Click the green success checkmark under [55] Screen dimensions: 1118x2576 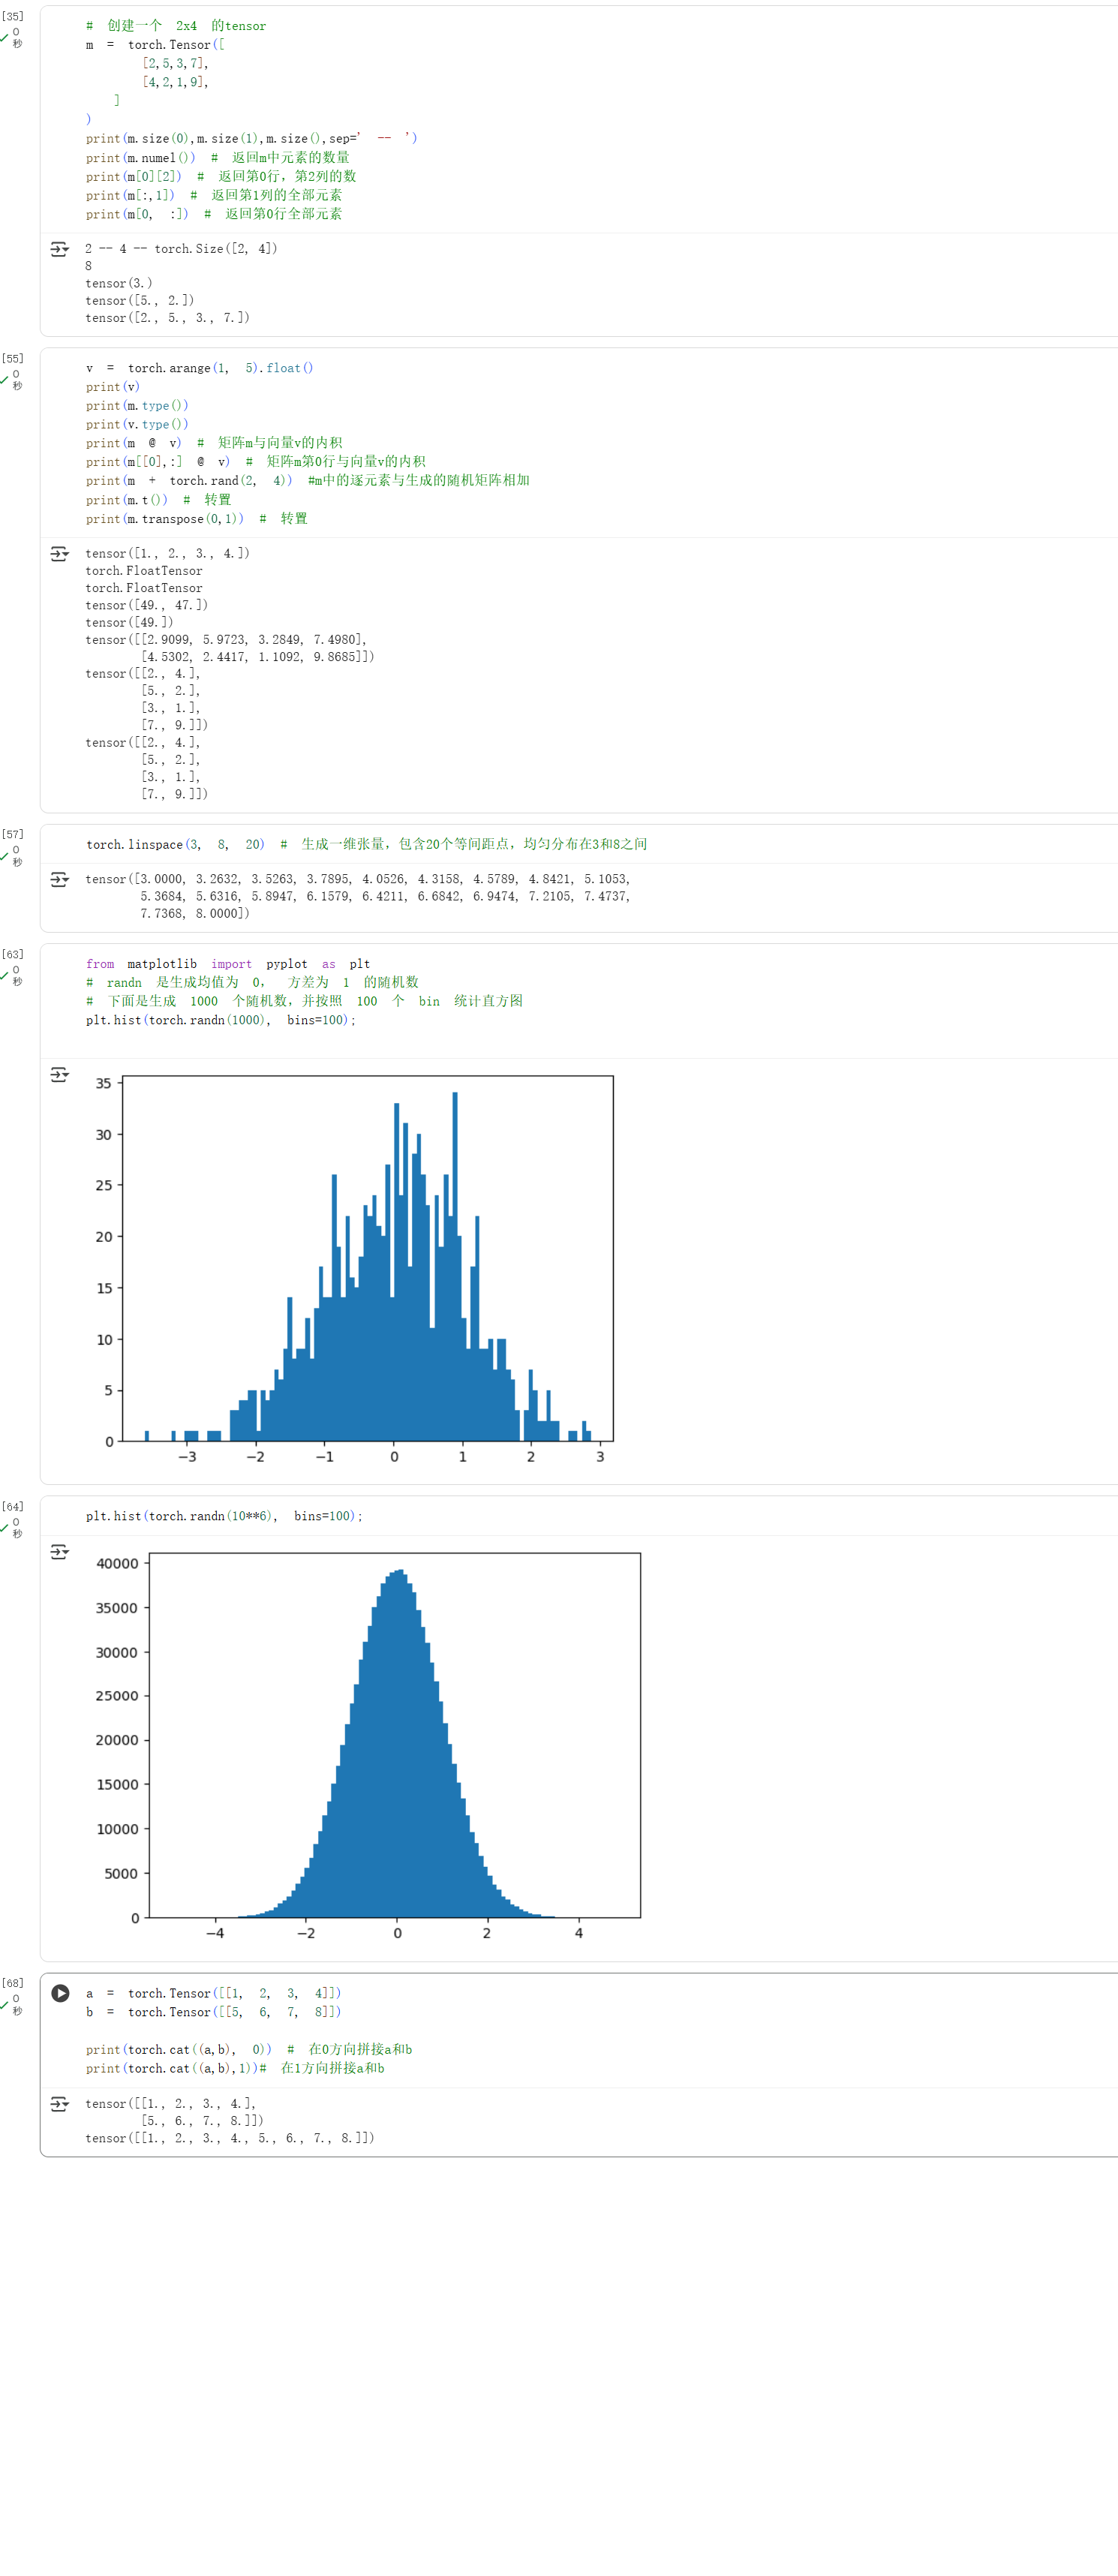(4, 380)
